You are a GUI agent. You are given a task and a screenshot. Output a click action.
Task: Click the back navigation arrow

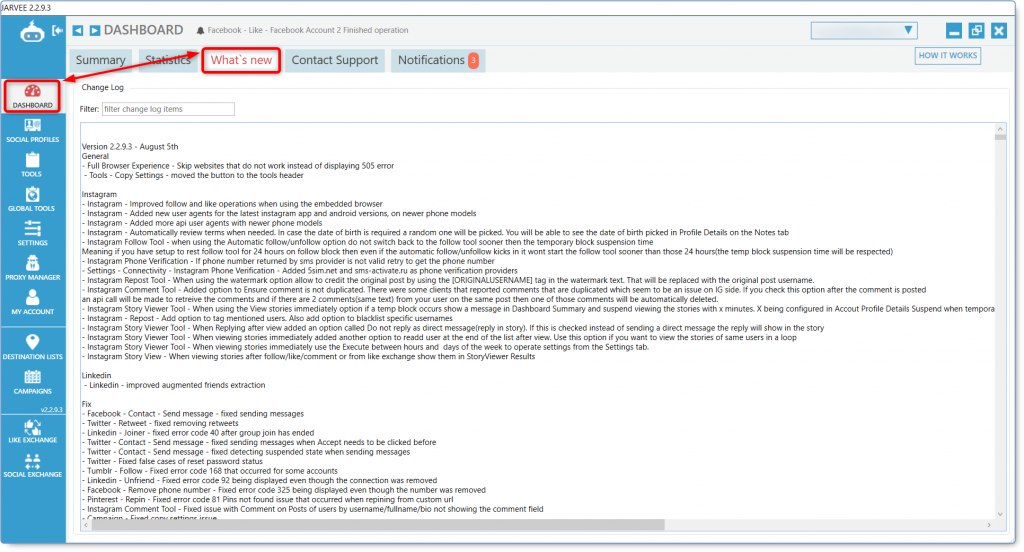tap(77, 31)
